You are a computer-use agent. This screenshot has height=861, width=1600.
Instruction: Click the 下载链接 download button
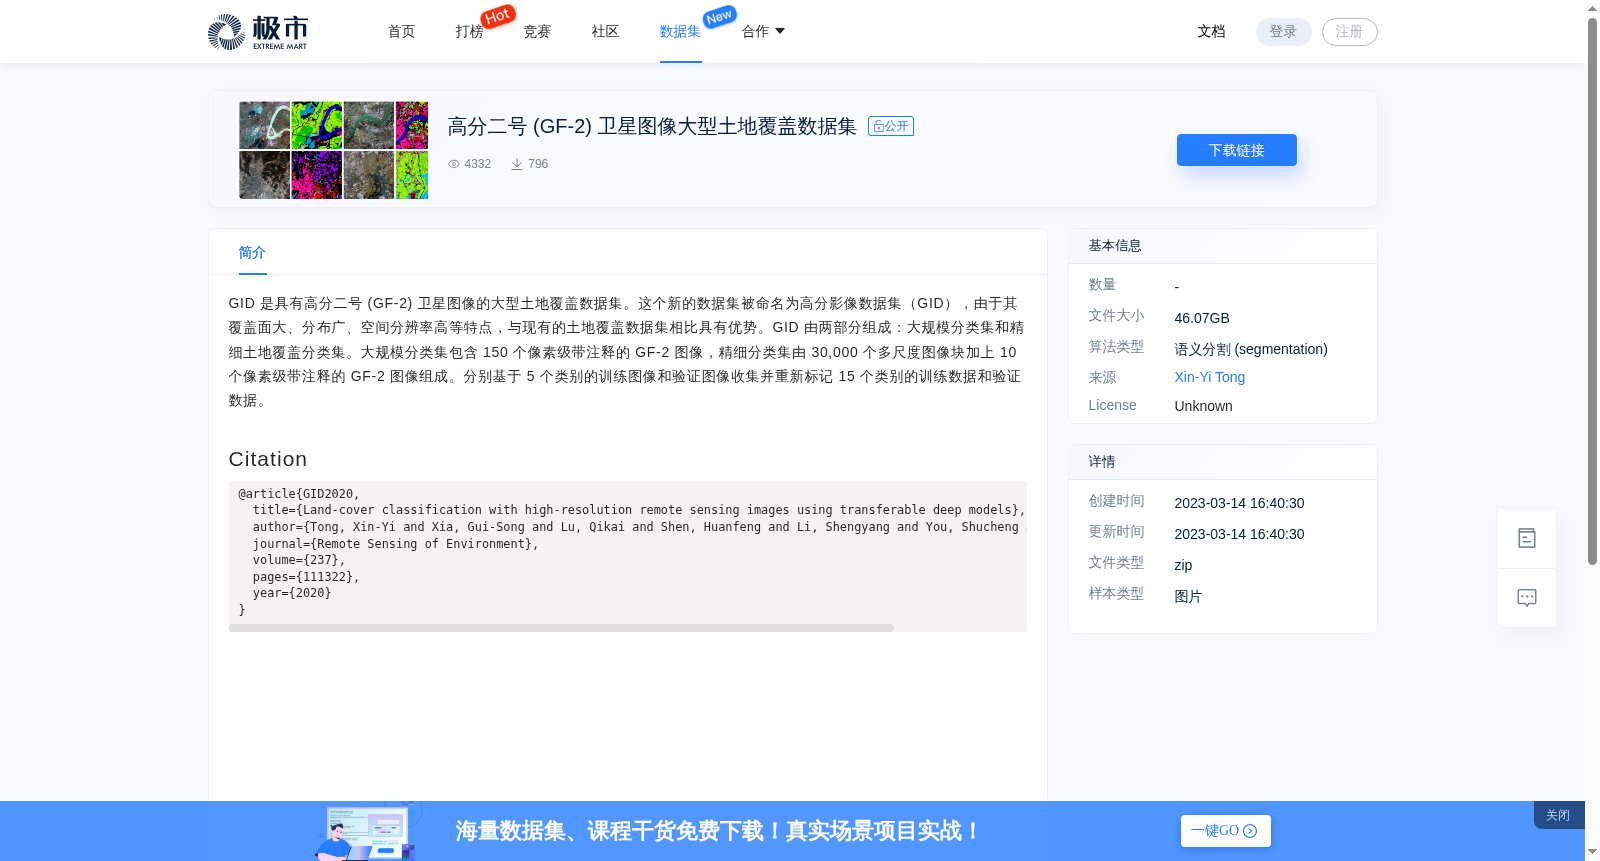(1236, 150)
